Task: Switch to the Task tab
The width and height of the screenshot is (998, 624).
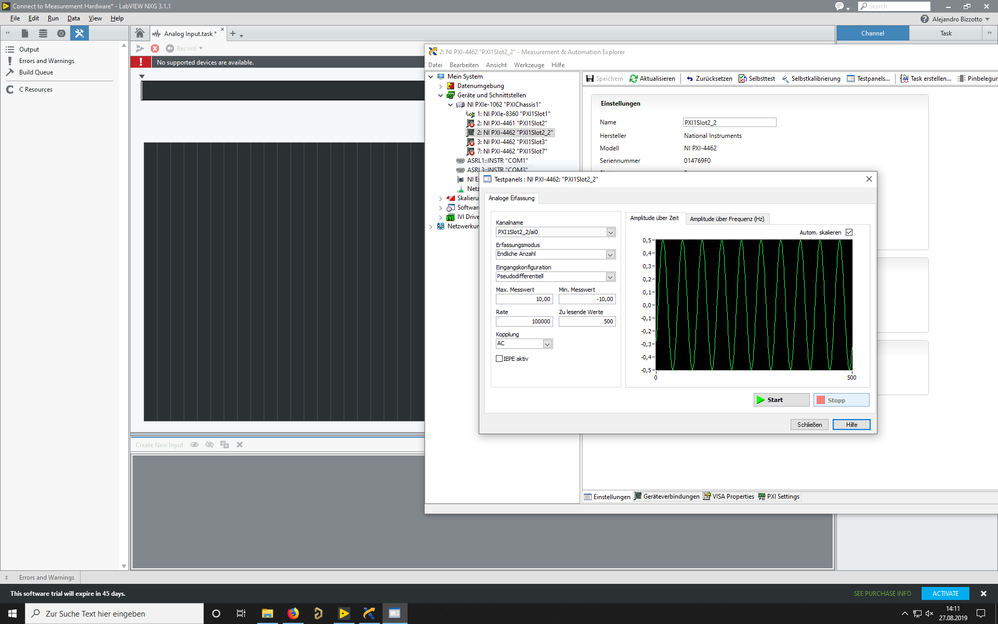Action: pyautogui.click(x=946, y=33)
